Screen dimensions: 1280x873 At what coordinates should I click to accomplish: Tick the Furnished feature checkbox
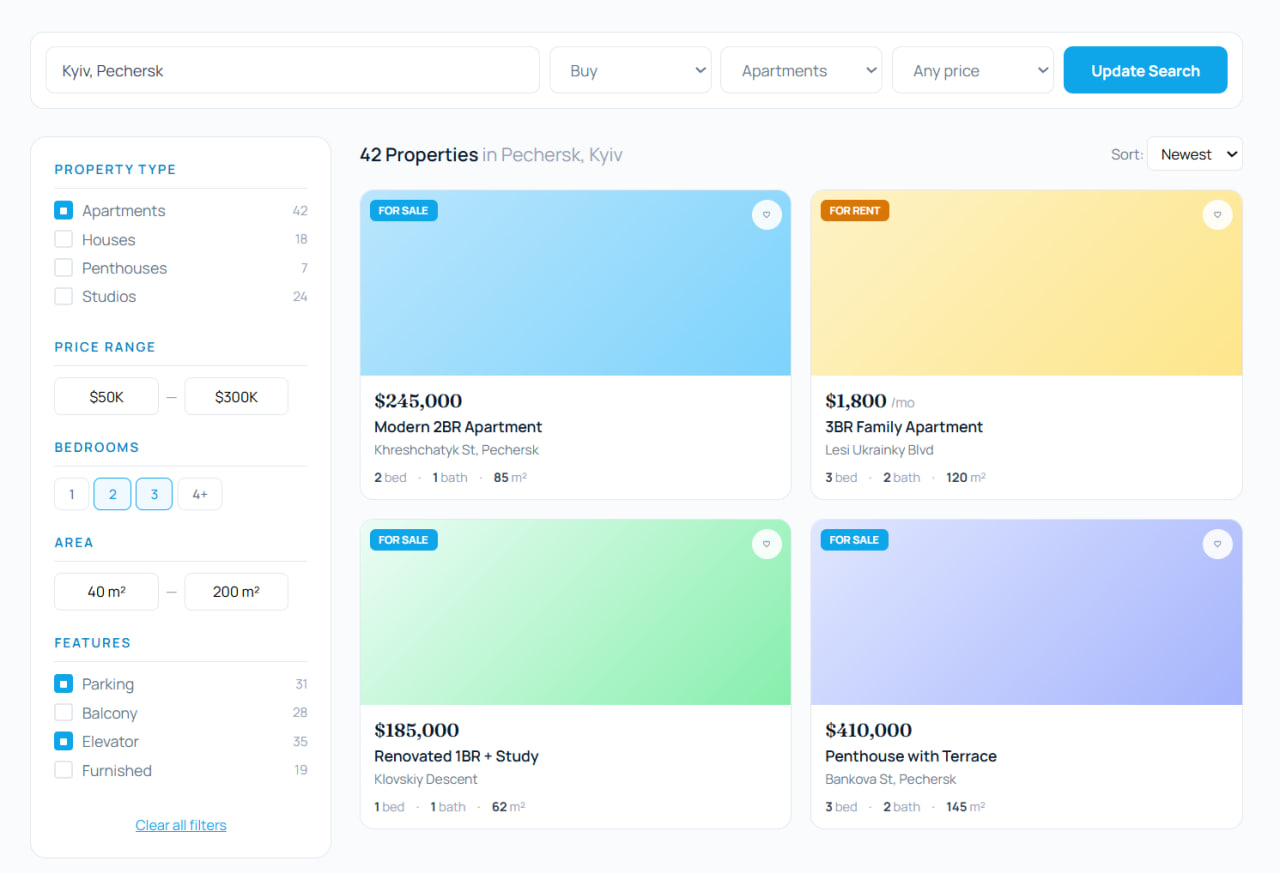pyautogui.click(x=64, y=771)
